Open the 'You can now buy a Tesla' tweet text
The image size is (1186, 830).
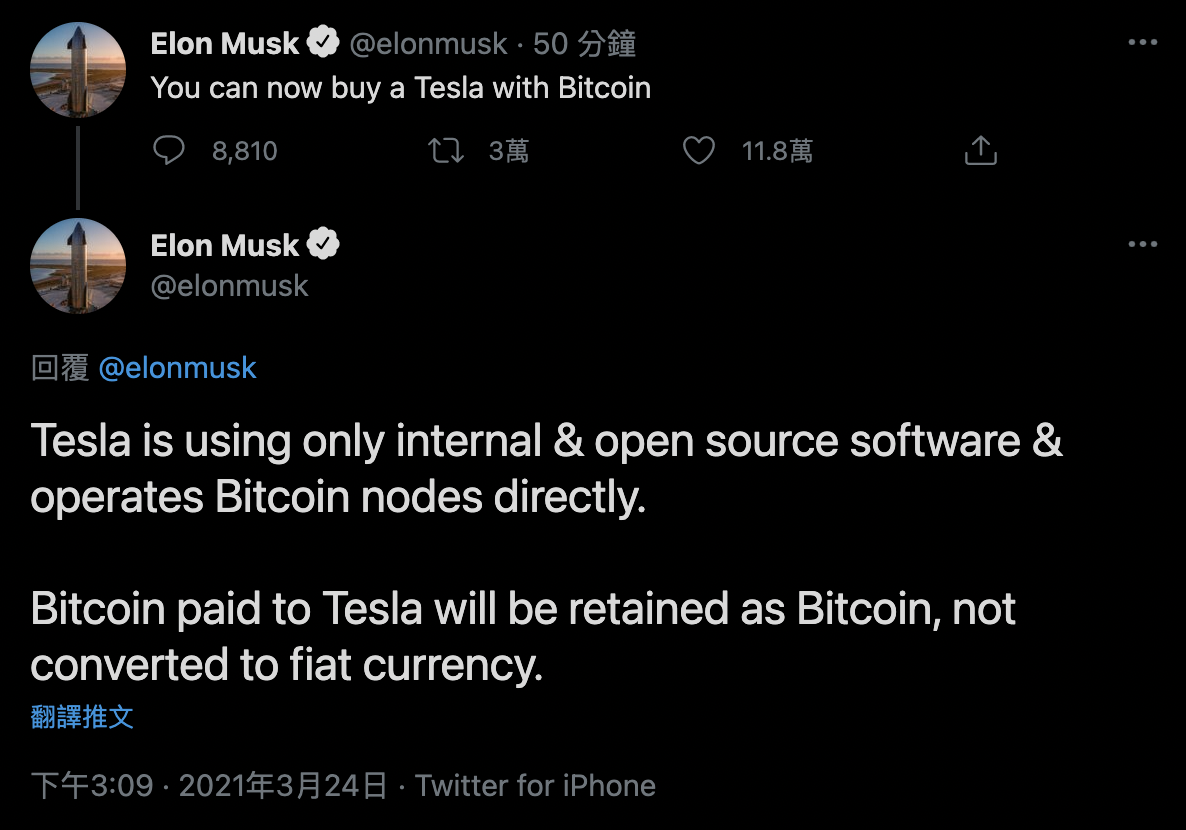click(x=401, y=88)
